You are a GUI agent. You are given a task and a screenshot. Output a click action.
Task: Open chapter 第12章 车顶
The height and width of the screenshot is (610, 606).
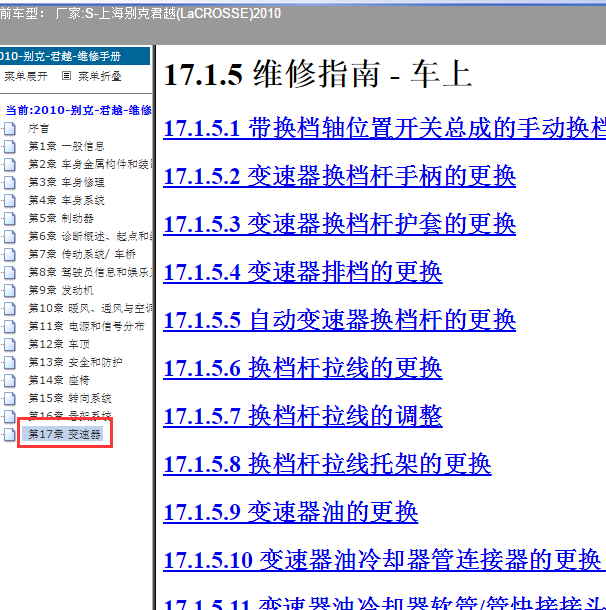[59, 344]
